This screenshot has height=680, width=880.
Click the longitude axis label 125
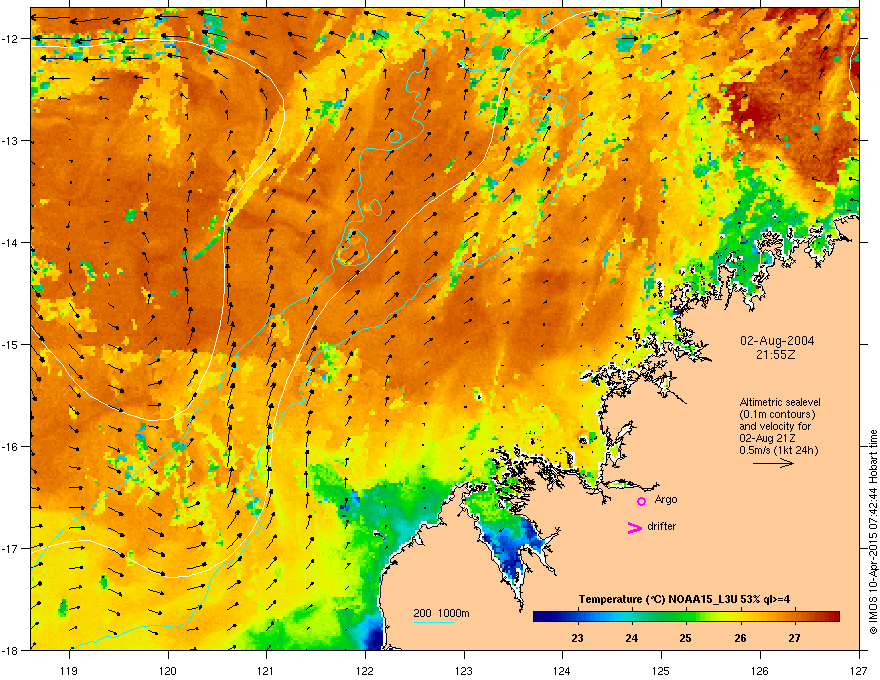[x=661, y=670]
